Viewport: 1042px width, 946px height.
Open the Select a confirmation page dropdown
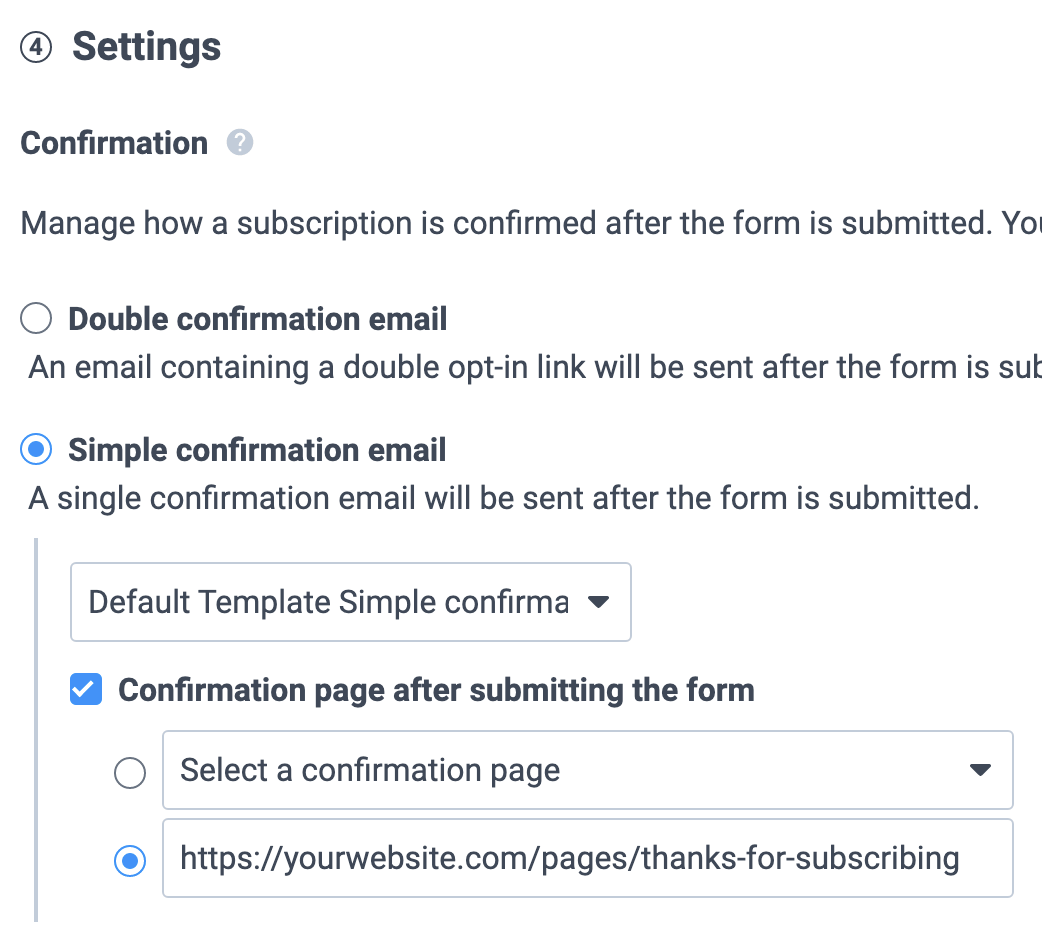pos(588,770)
